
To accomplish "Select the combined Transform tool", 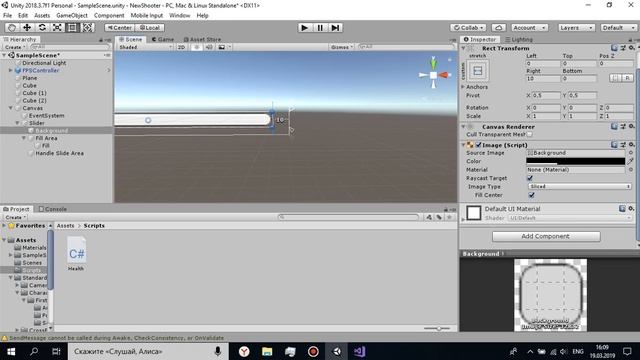I will [x=87, y=27].
